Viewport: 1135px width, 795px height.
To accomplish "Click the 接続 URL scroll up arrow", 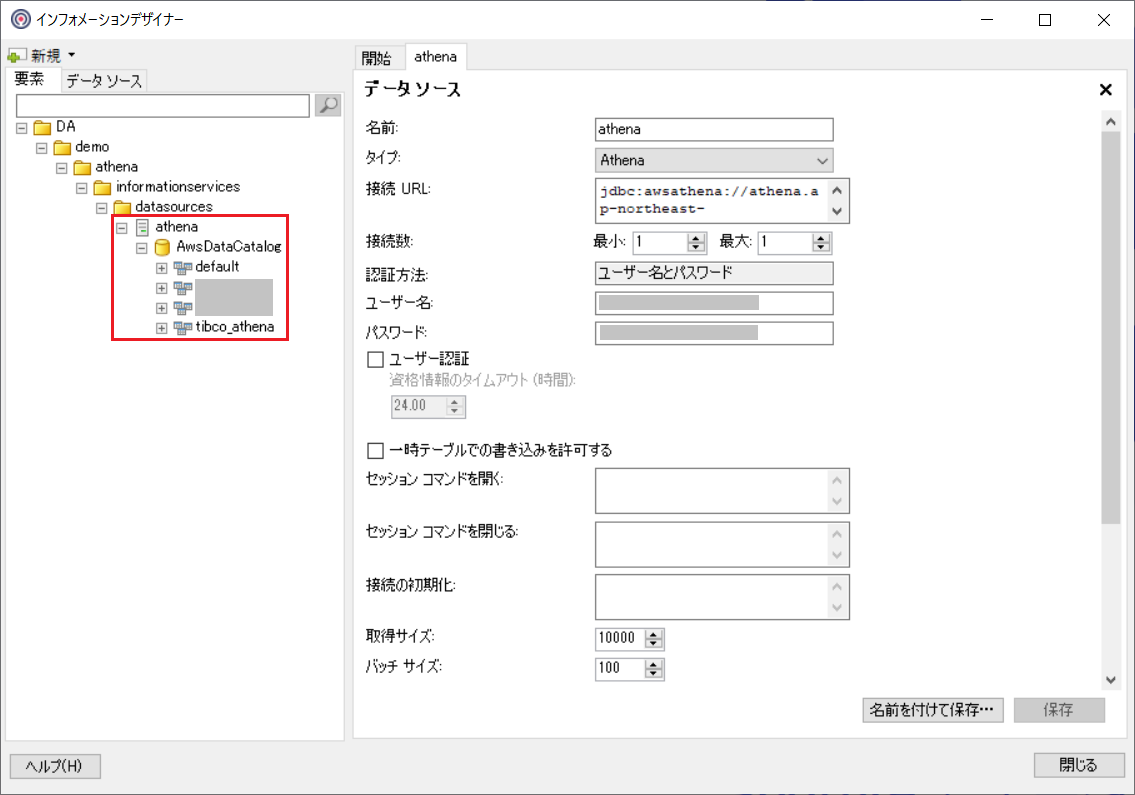I will 837,190.
